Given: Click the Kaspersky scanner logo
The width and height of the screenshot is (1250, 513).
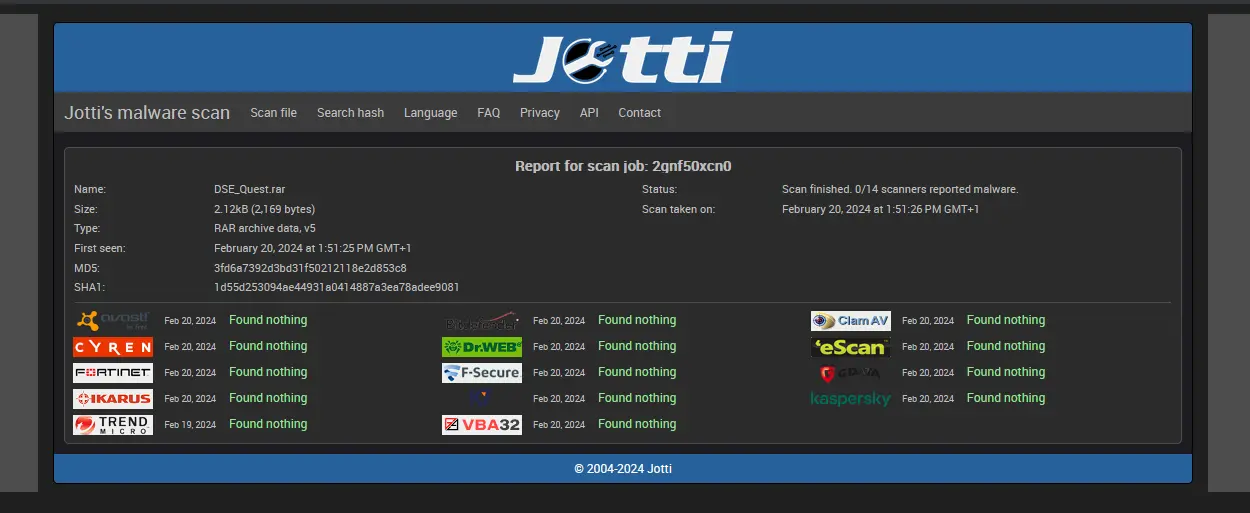Looking at the screenshot, I should [x=851, y=399].
